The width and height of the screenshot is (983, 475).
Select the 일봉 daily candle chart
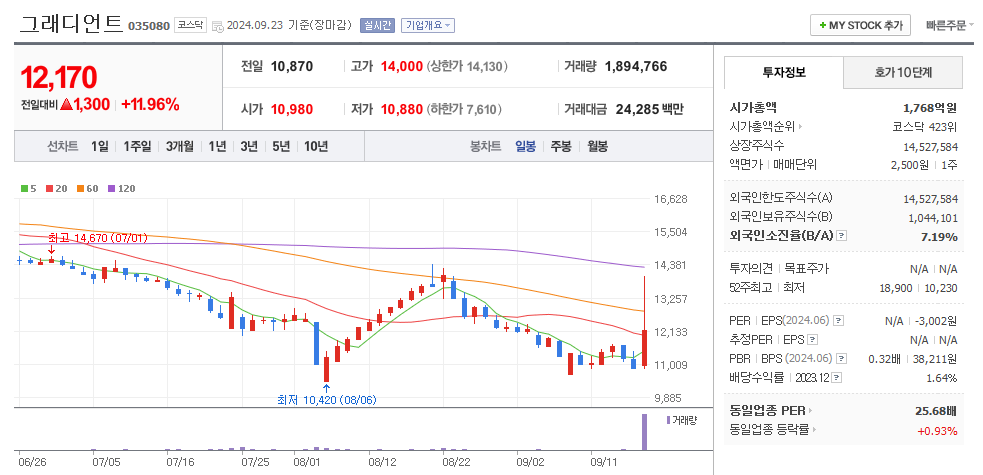[525, 147]
